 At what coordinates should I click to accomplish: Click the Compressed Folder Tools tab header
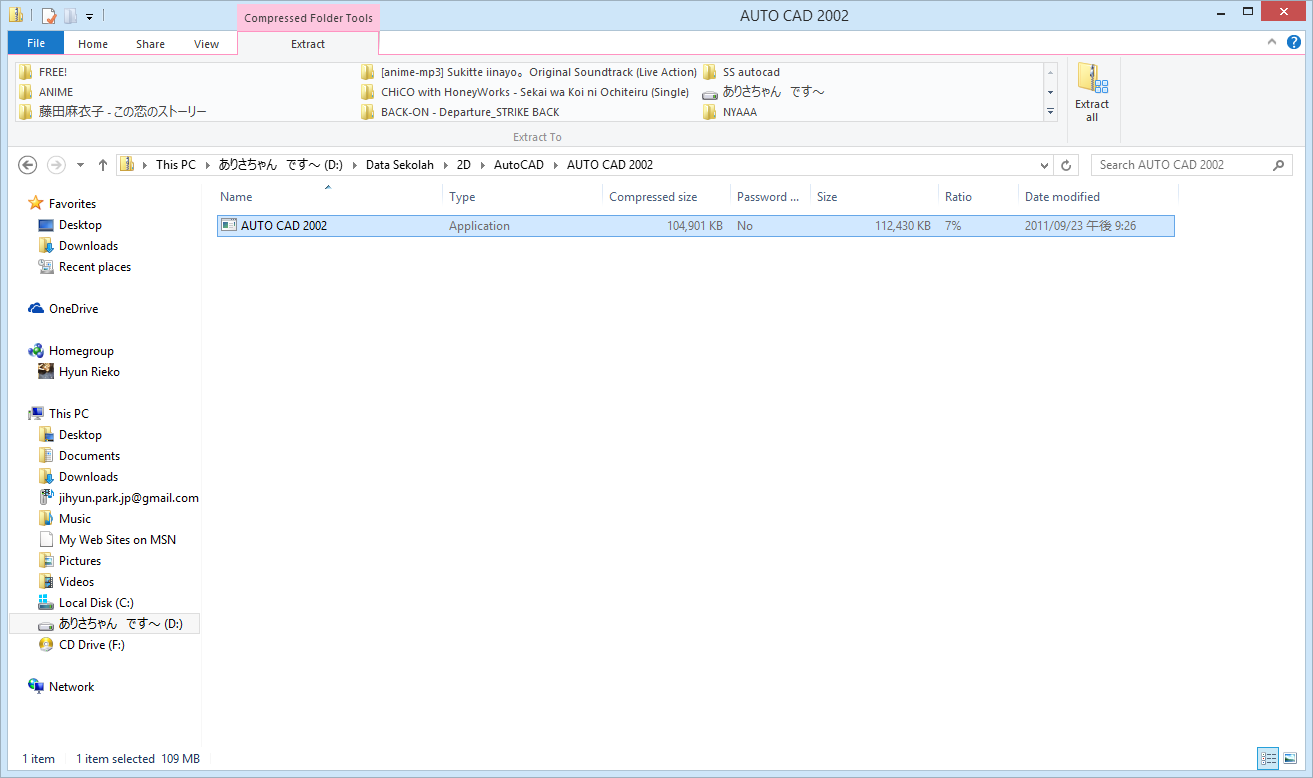308,18
